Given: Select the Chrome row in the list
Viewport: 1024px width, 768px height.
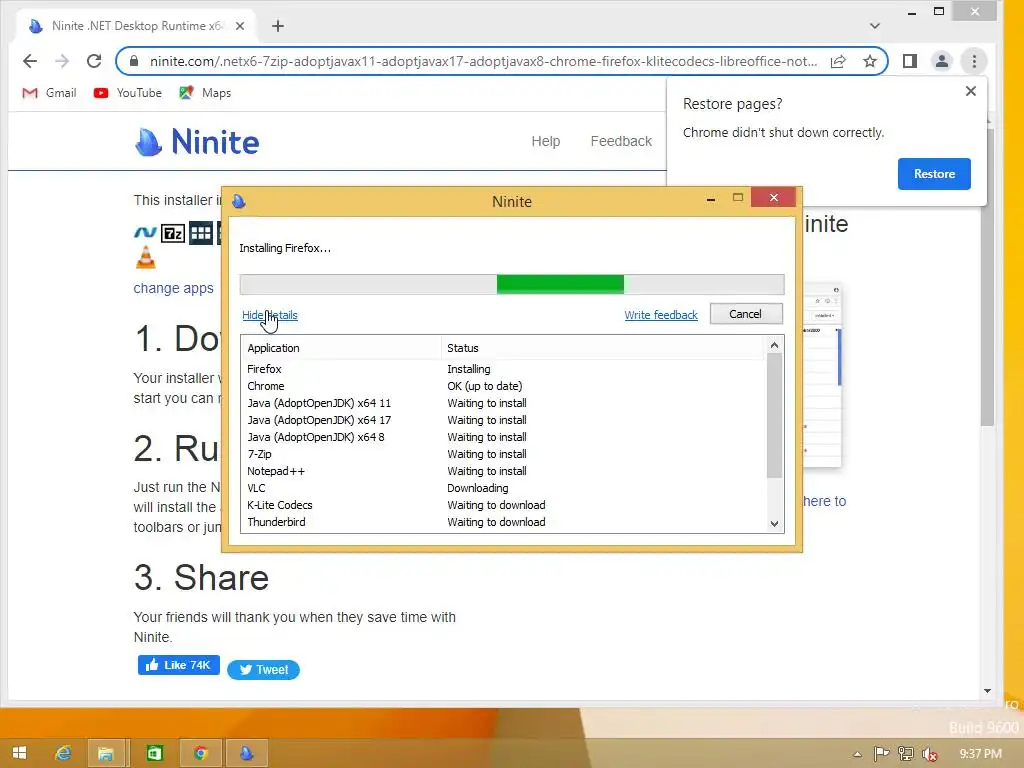Looking at the screenshot, I should click(x=503, y=386).
